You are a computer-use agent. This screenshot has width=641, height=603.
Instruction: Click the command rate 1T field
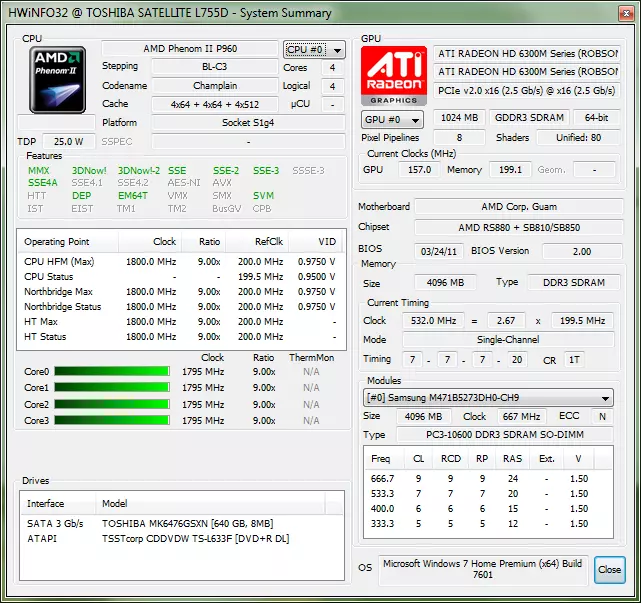click(574, 360)
